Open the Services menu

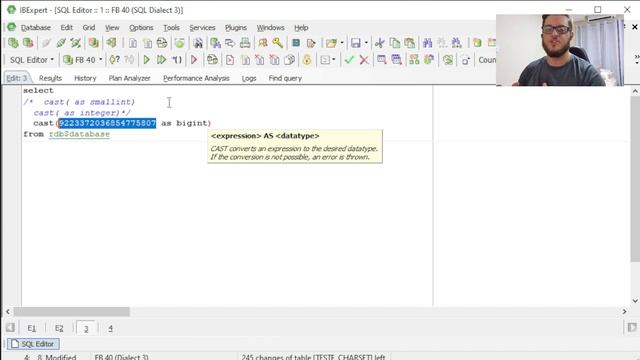click(x=202, y=28)
